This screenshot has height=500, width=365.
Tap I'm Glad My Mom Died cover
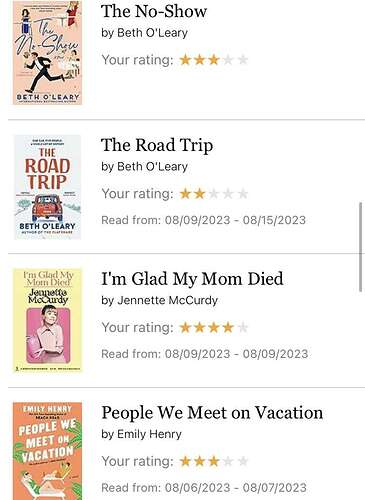[x=47, y=320]
